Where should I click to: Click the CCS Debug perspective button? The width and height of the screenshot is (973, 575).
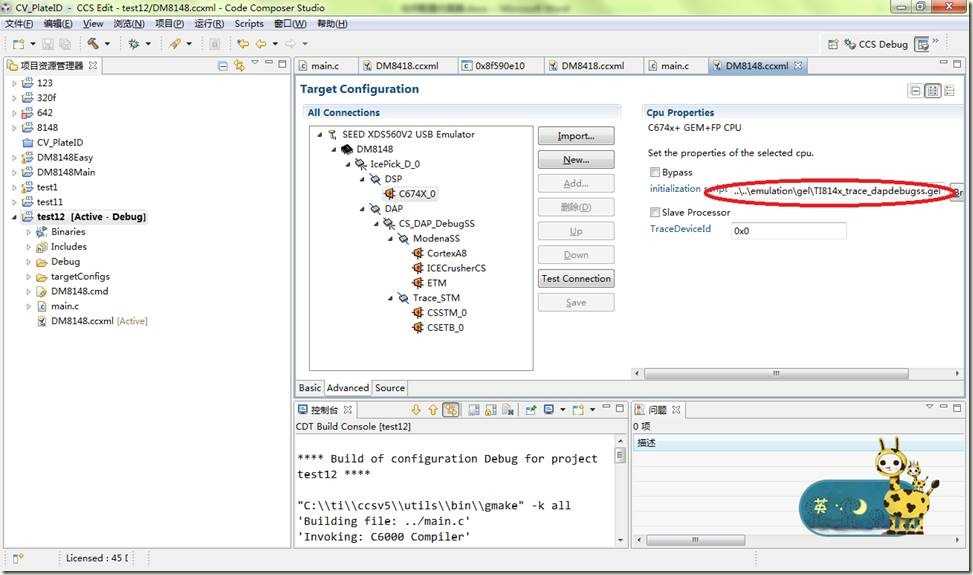tap(876, 45)
